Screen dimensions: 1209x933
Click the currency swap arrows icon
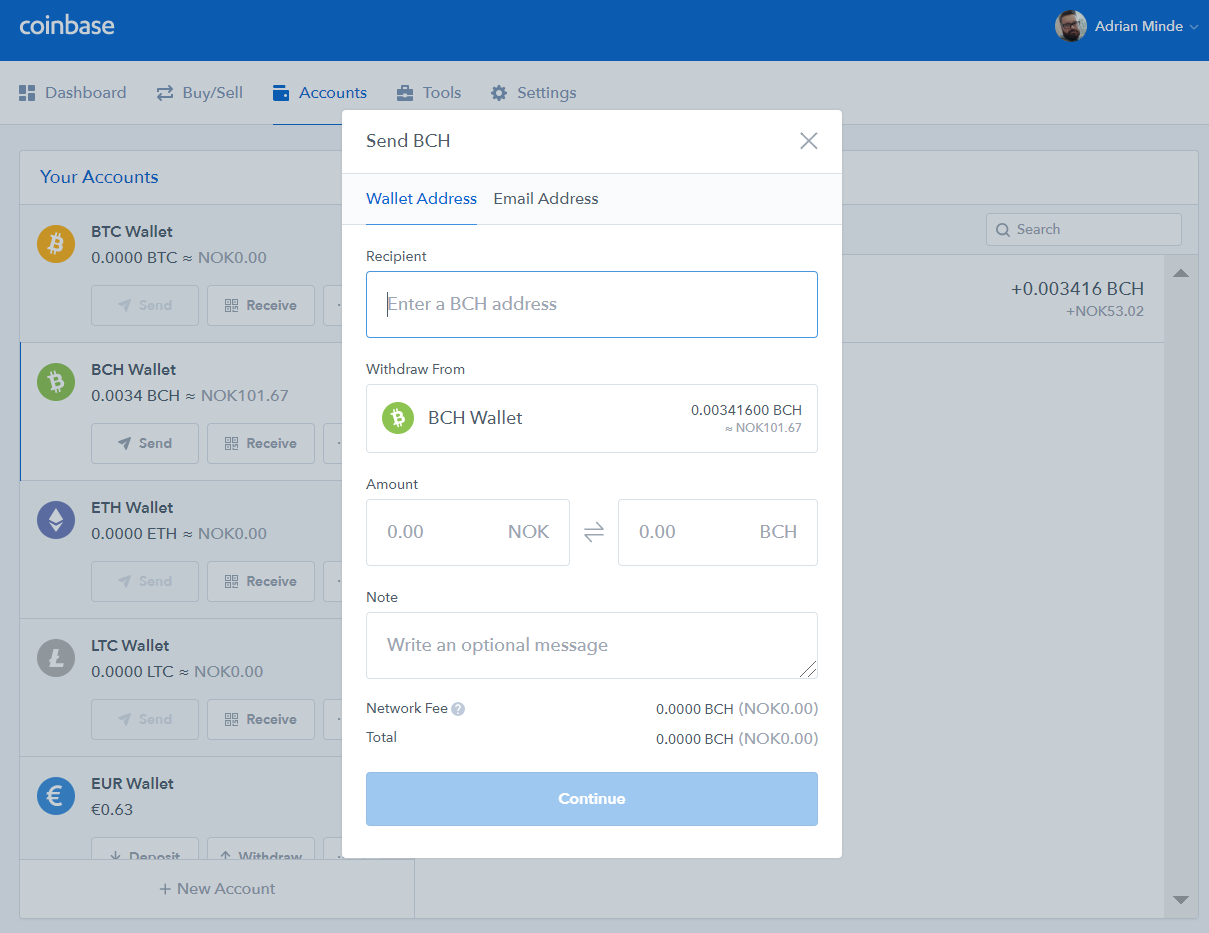click(594, 533)
